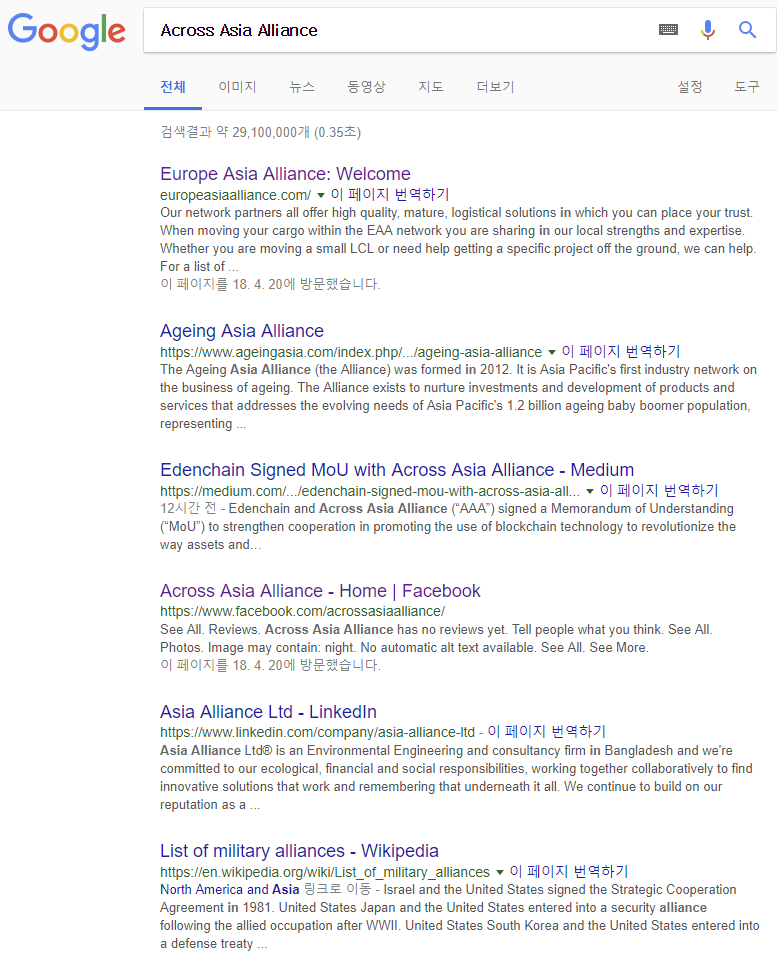The image size is (777, 968).
Task: Translate the europeasiaalliance.com page
Action: 390,194
